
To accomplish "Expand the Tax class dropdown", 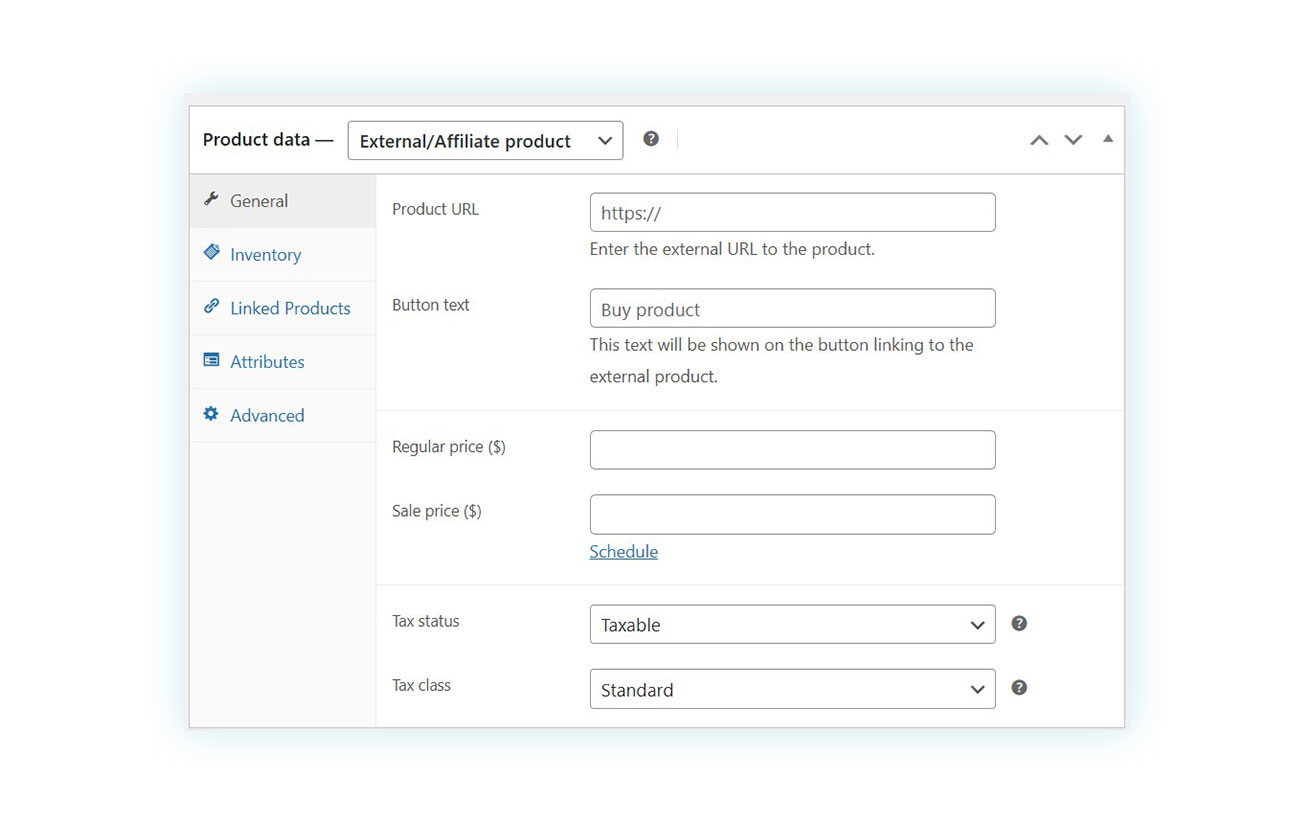I will pos(792,689).
